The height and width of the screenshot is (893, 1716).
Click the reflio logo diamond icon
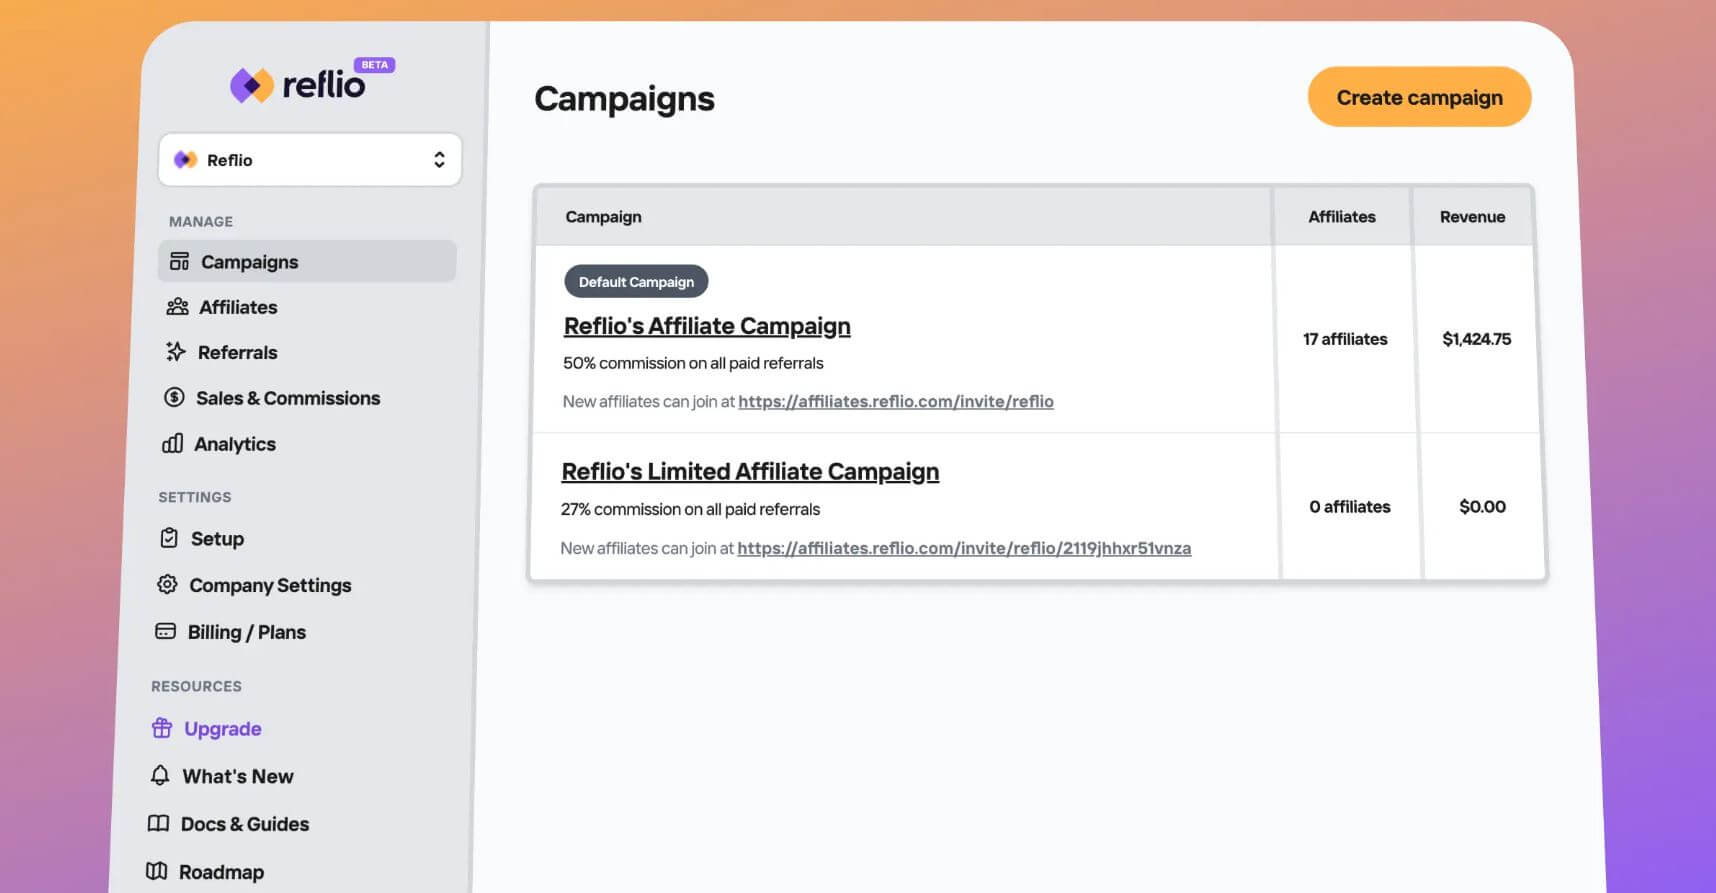coord(252,85)
